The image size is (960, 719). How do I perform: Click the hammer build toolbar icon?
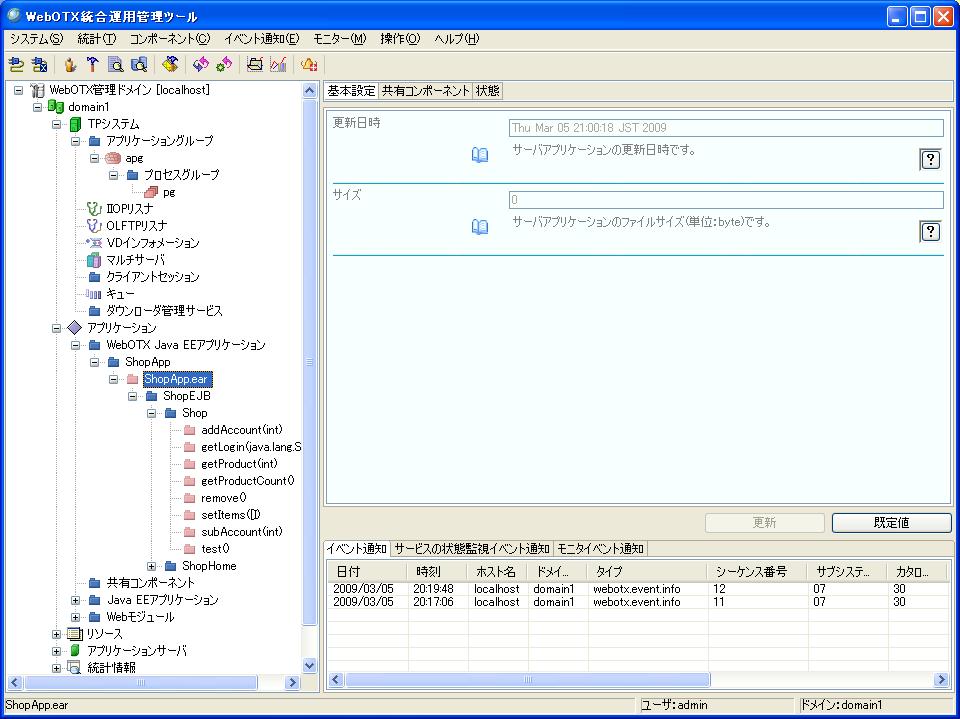(92, 65)
